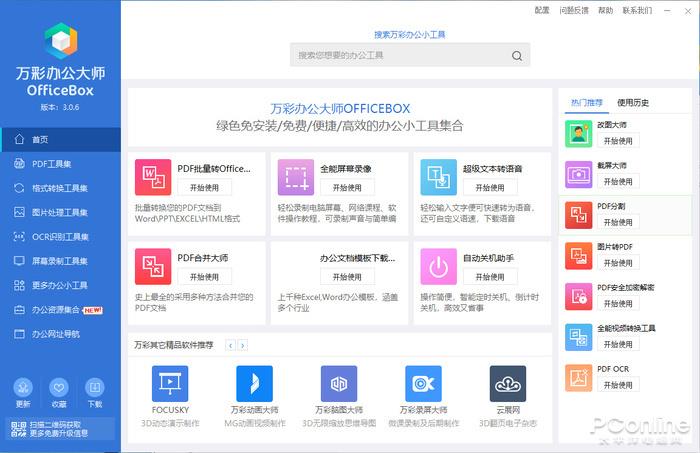Click the 超级文本转语音 icon
Screen dimensions: 700x453
[x=438, y=177]
